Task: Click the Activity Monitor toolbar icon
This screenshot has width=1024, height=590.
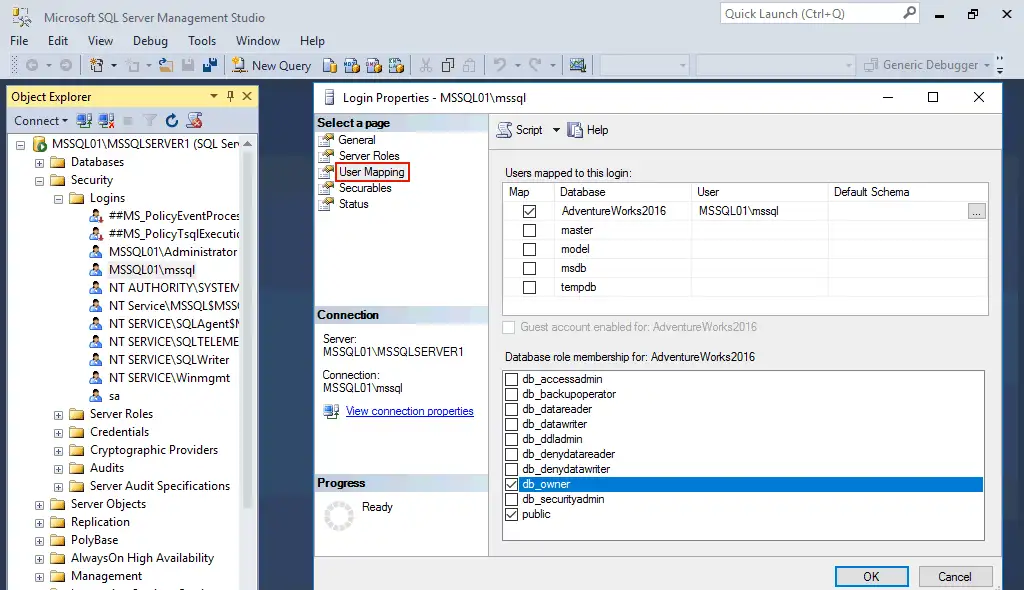Action: click(x=577, y=64)
